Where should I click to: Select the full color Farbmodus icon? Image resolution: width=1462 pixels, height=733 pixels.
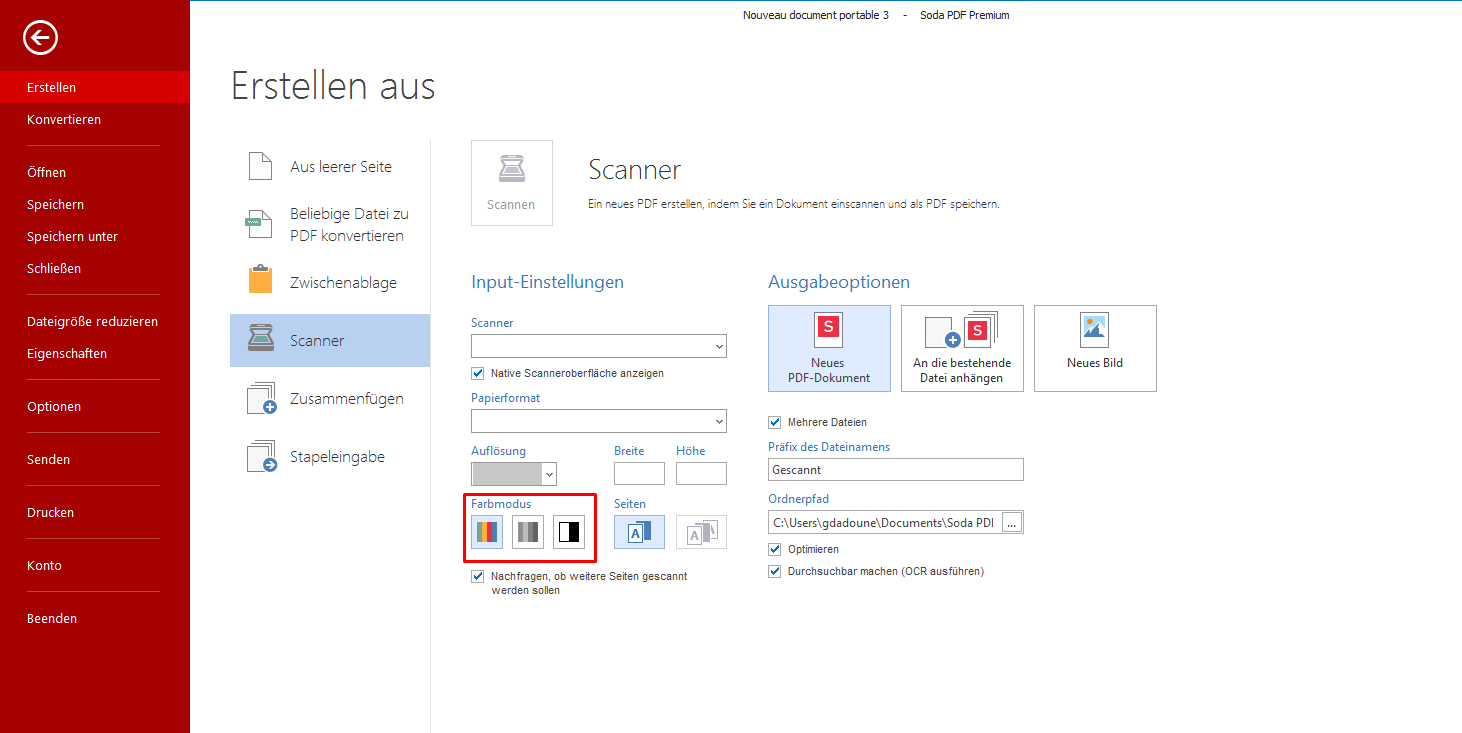click(x=487, y=532)
